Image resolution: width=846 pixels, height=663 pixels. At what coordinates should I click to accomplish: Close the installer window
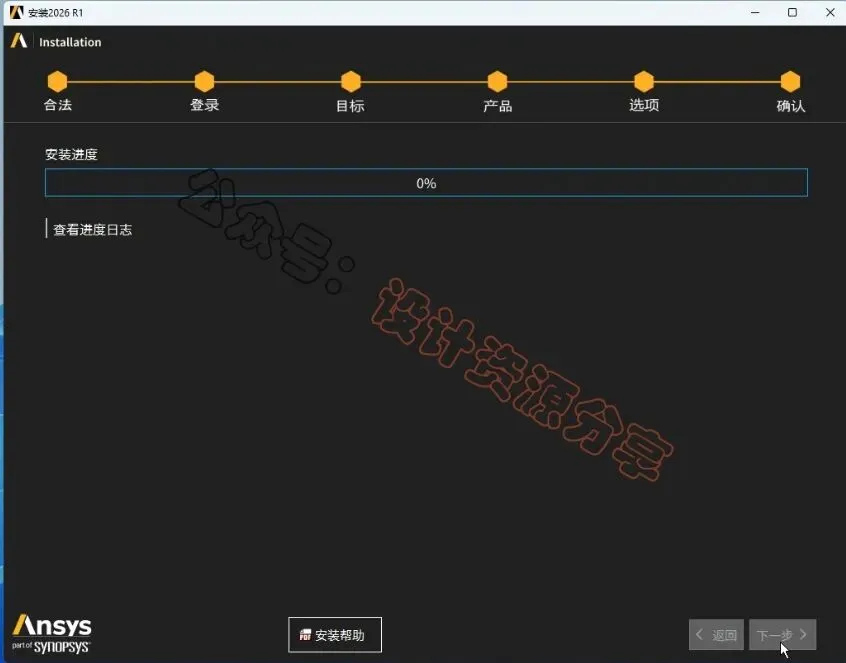tap(830, 12)
